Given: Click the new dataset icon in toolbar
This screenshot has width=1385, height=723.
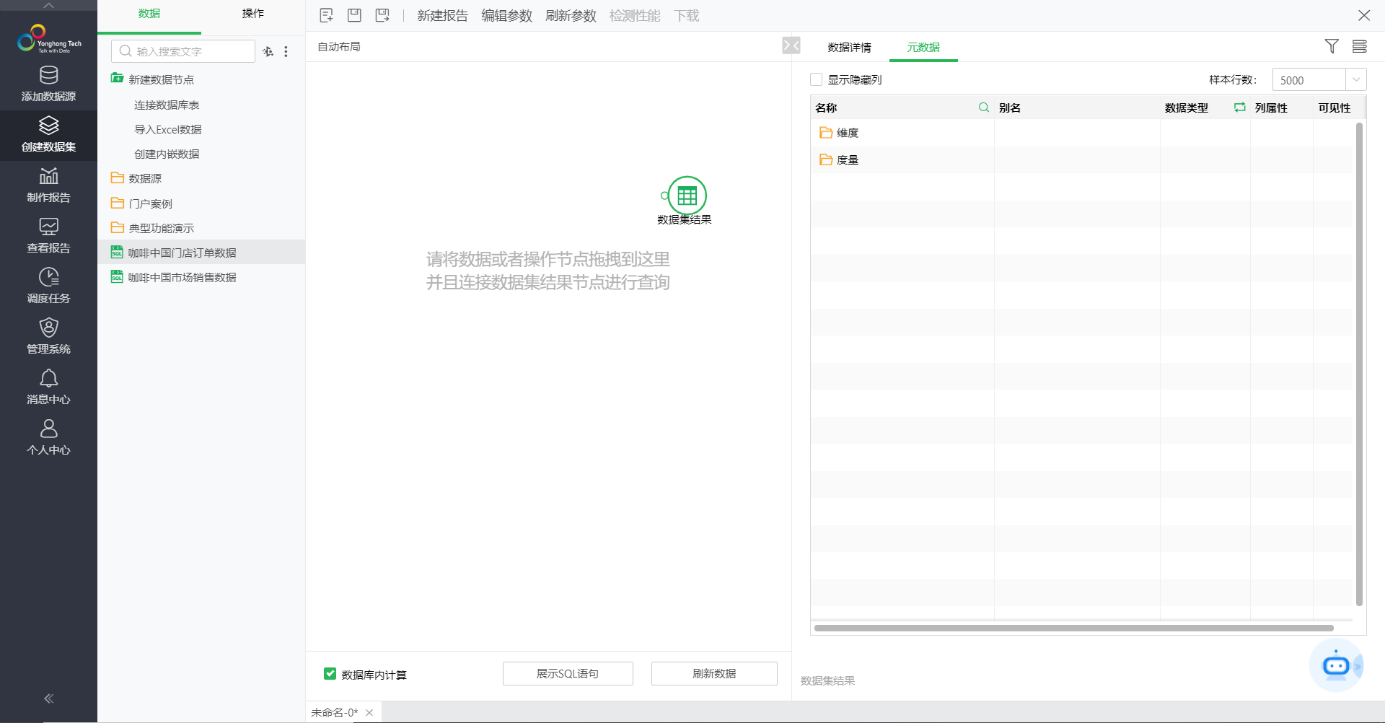Looking at the screenshot, I should pos(326,15).
